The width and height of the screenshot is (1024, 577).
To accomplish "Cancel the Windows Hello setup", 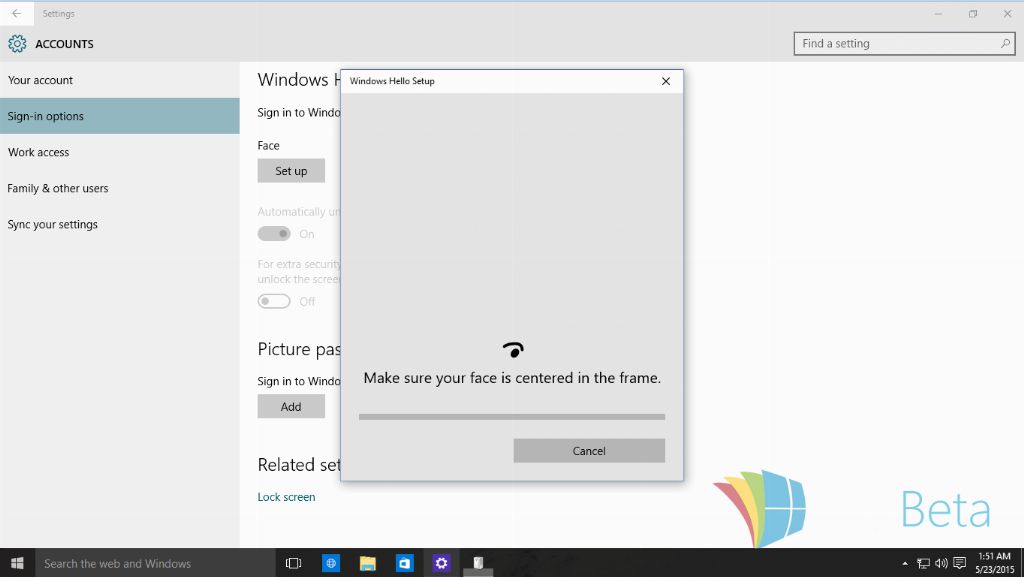I will pos(589,451).
